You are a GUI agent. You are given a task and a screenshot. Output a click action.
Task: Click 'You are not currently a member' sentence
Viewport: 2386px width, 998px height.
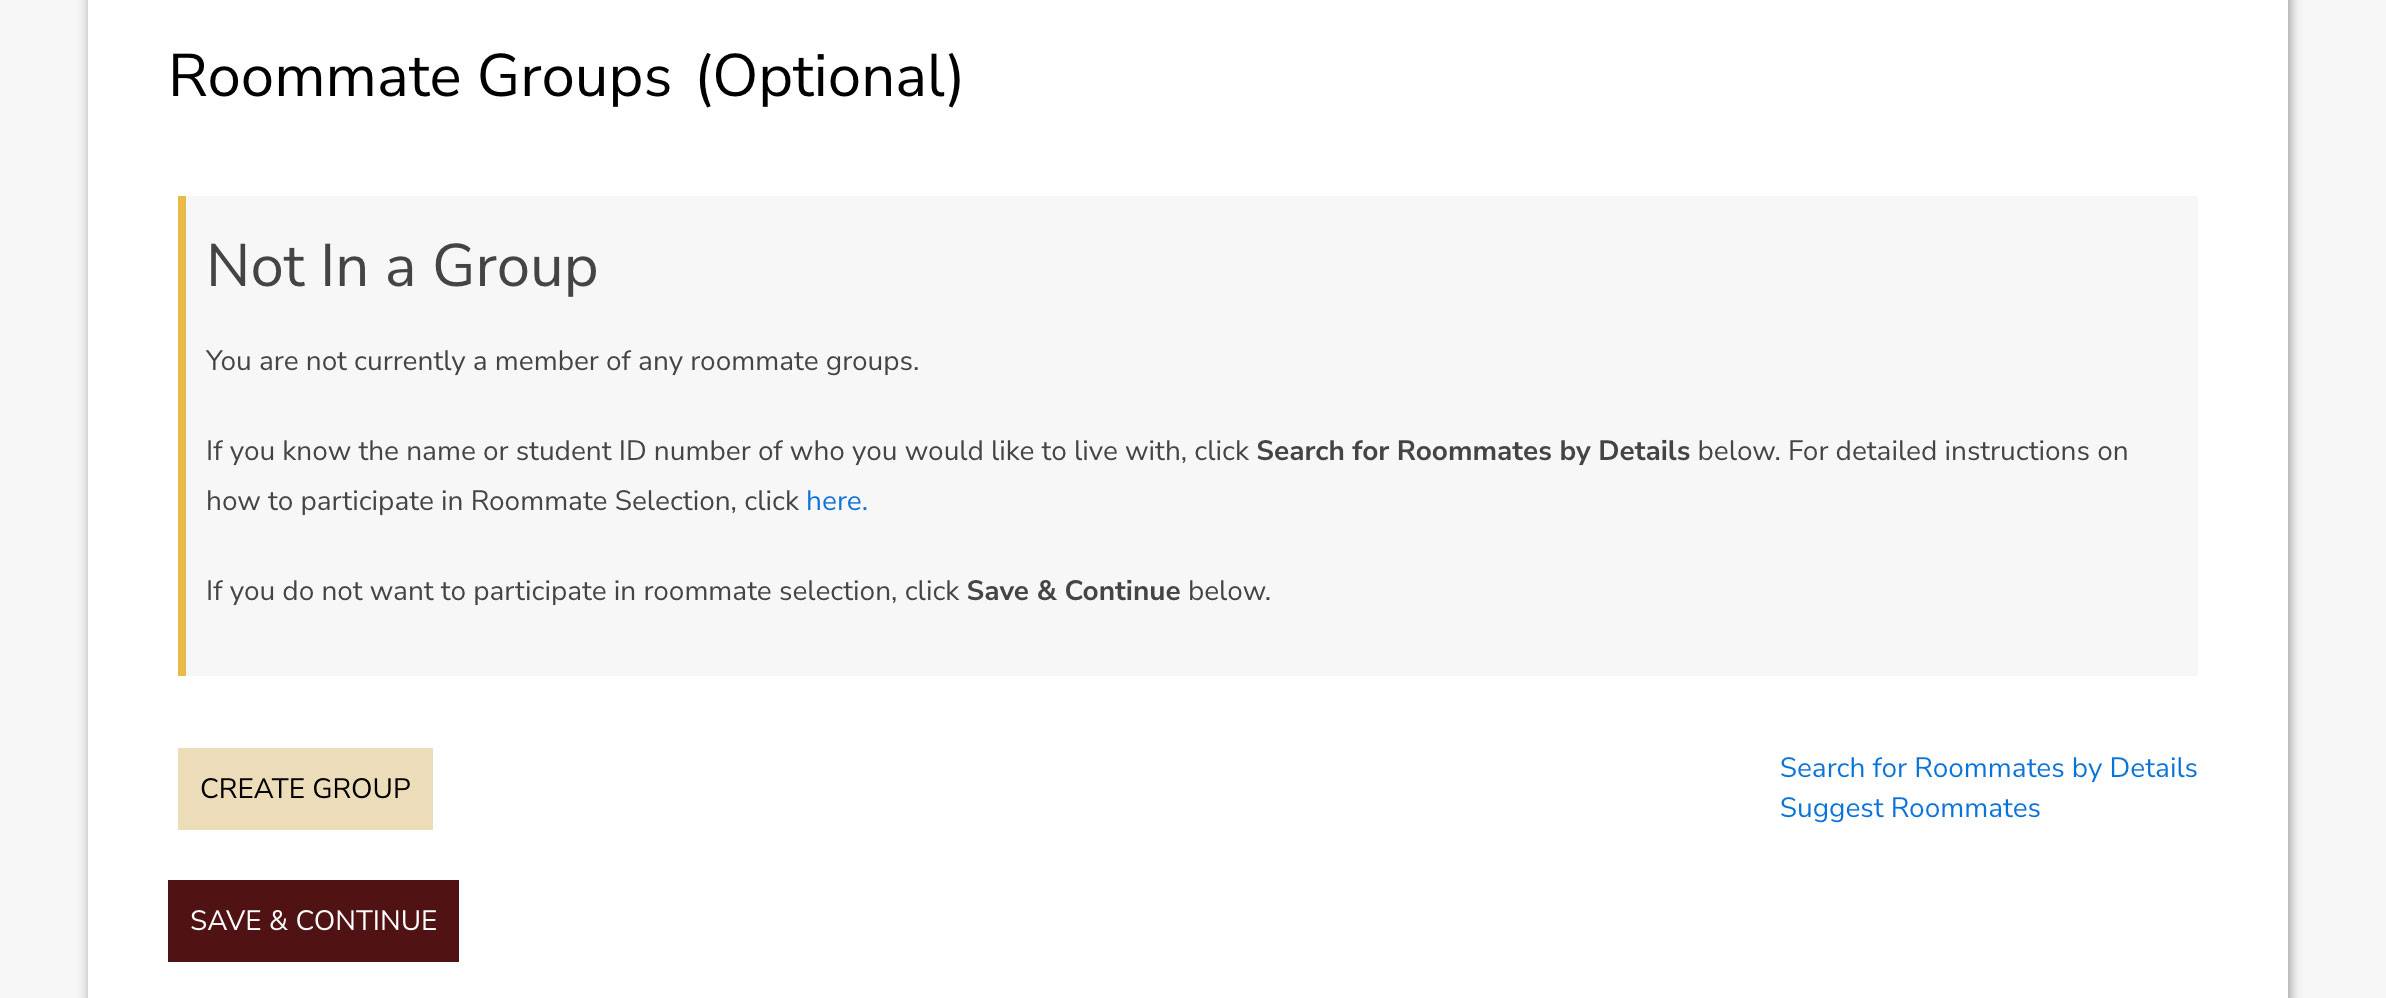pyautogui.click(x=561, y=361)
